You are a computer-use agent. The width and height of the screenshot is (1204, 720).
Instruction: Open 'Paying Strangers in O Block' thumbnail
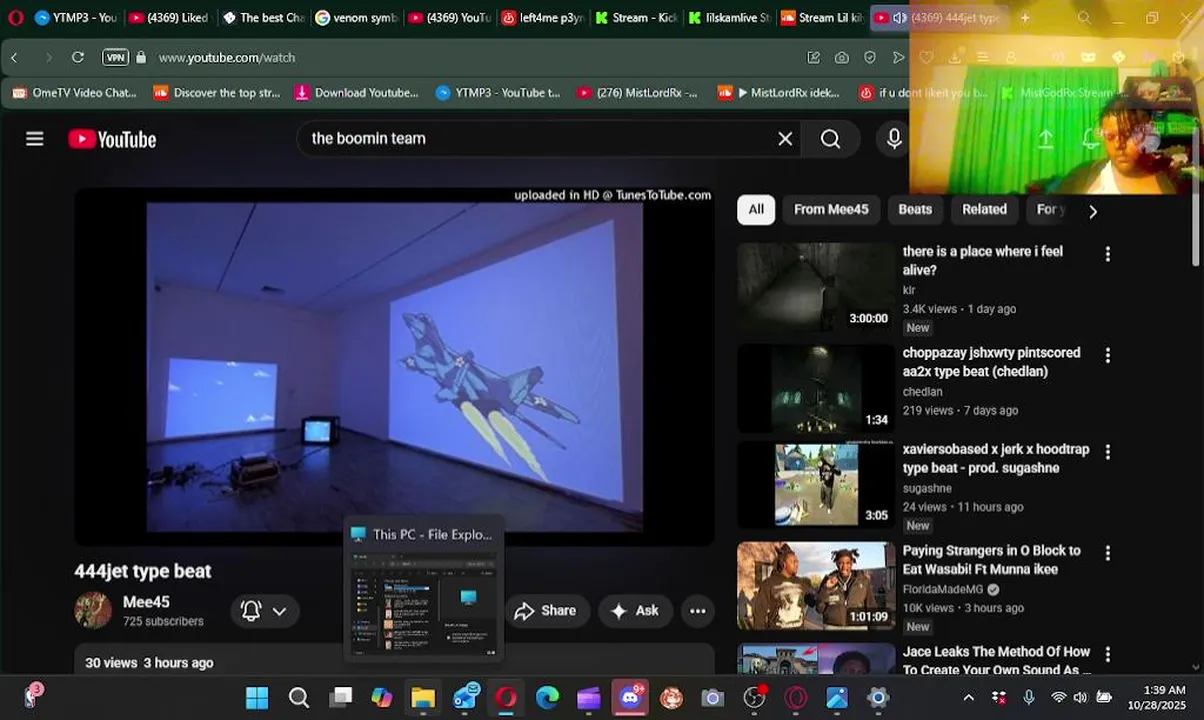click(817, 587)
